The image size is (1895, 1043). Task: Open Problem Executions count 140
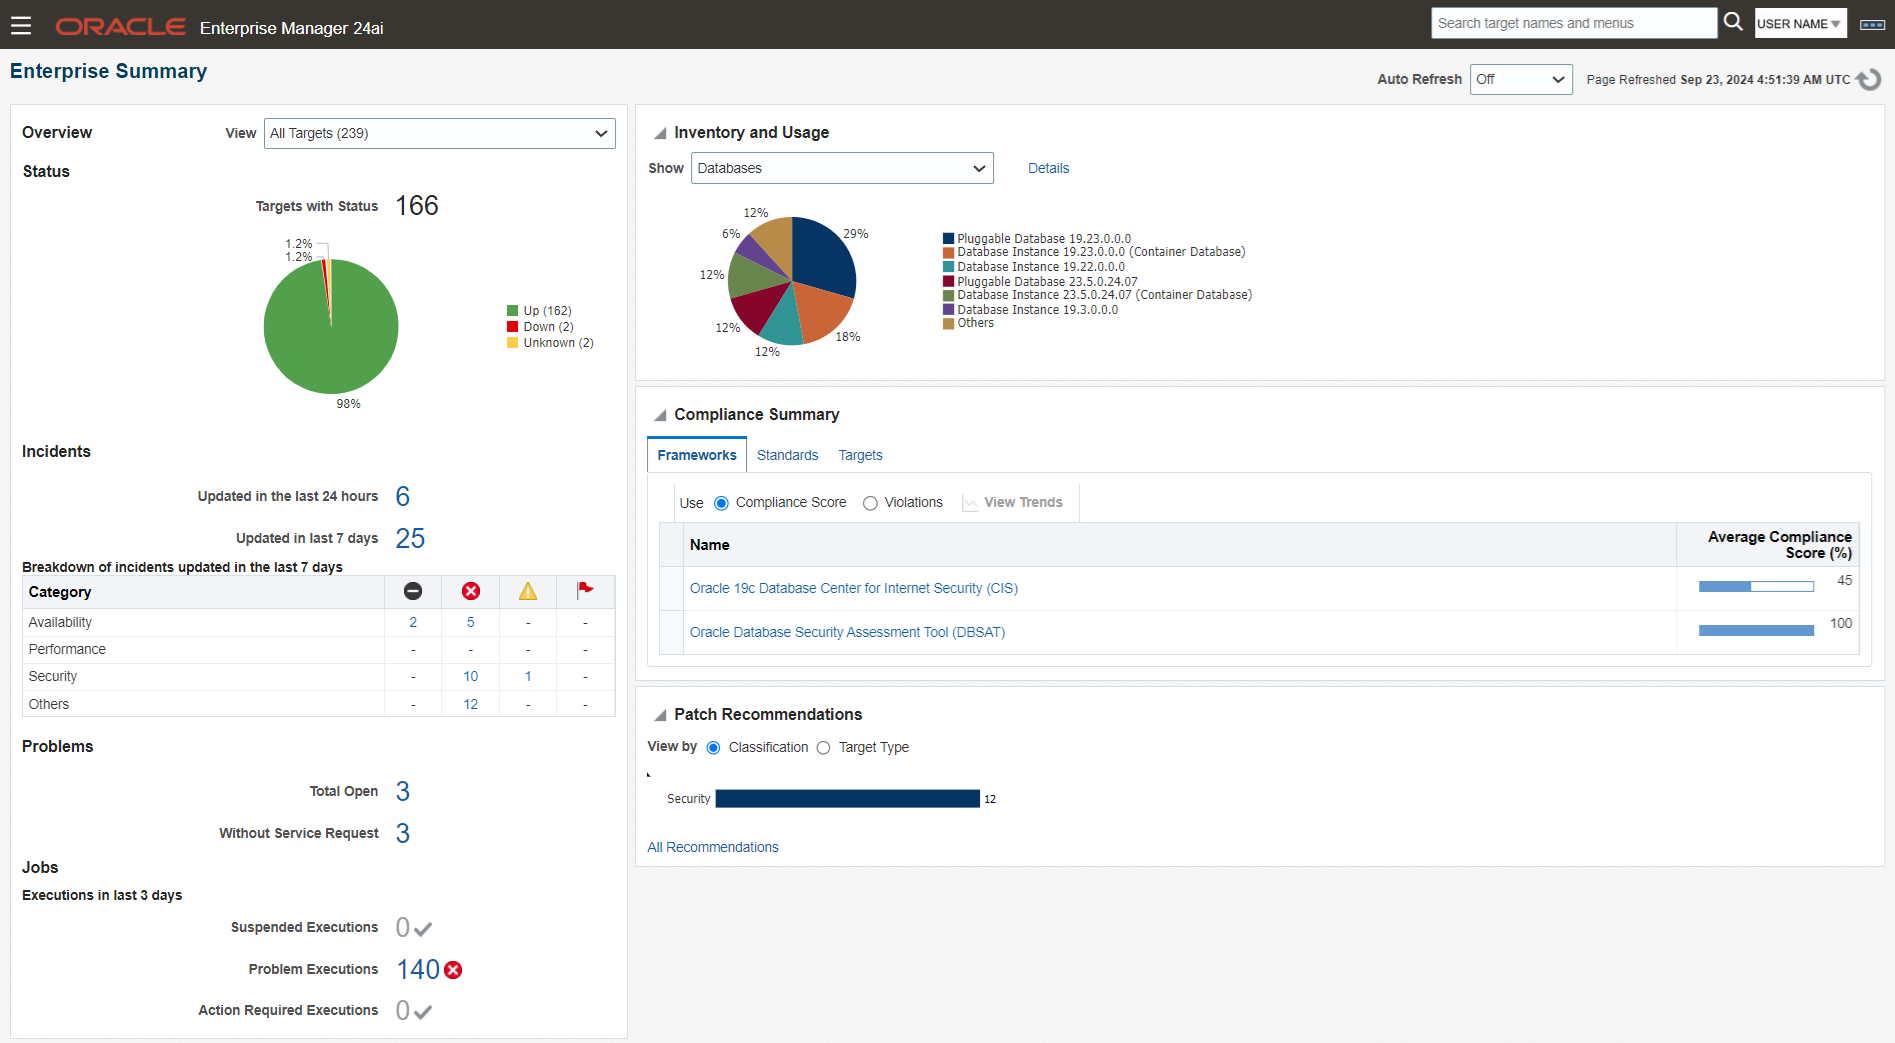418,969
